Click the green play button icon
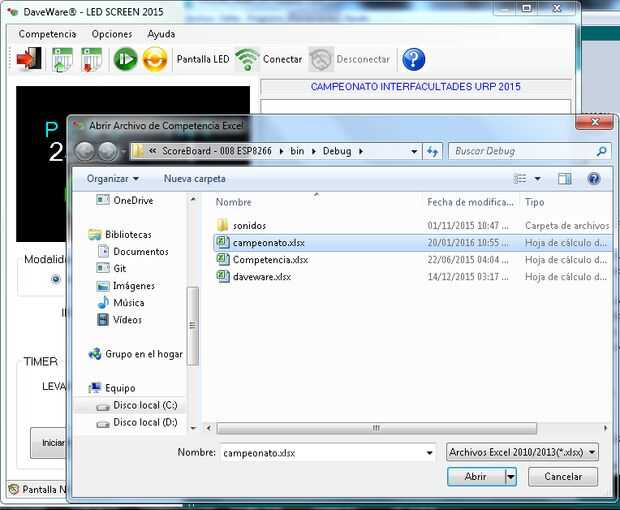The image size is (620, 510). [125, 59]
